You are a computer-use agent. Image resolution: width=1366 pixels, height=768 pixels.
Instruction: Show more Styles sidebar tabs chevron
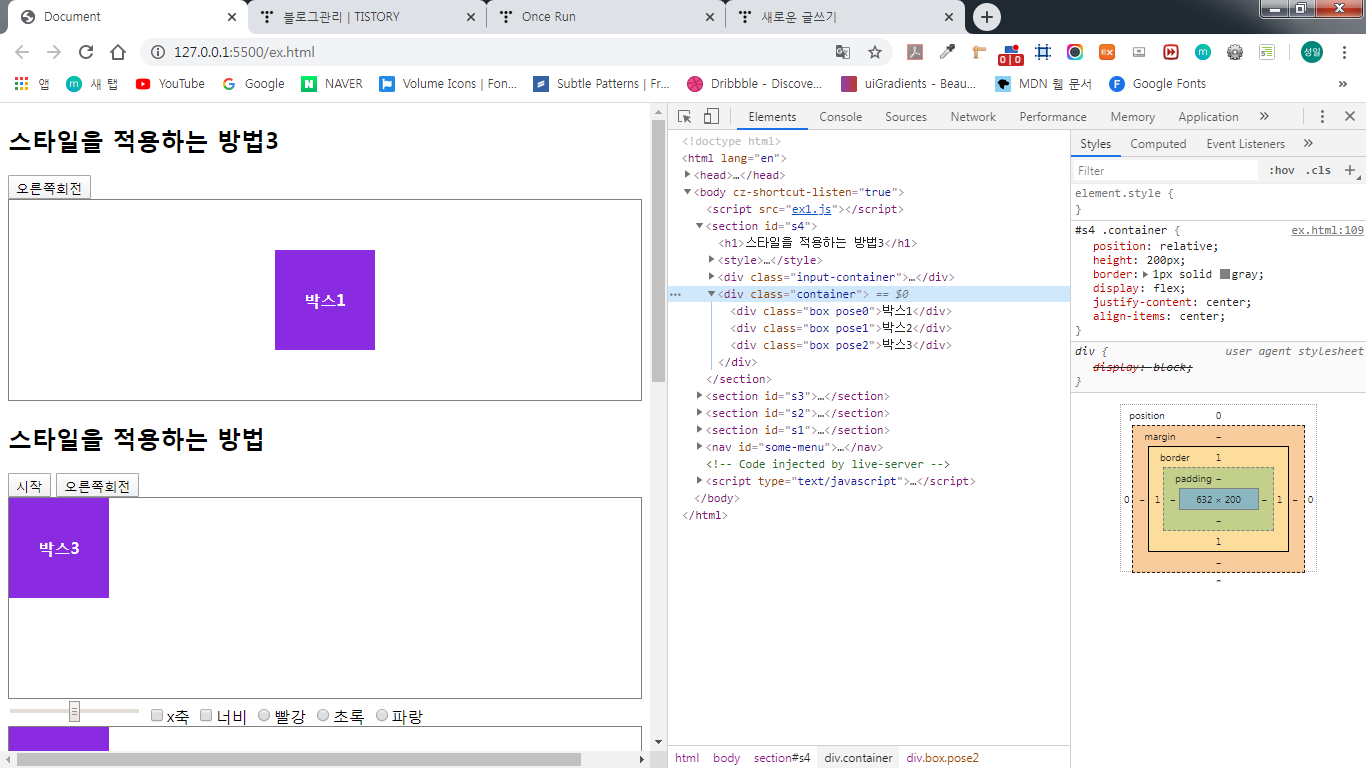pos(1308,144)
